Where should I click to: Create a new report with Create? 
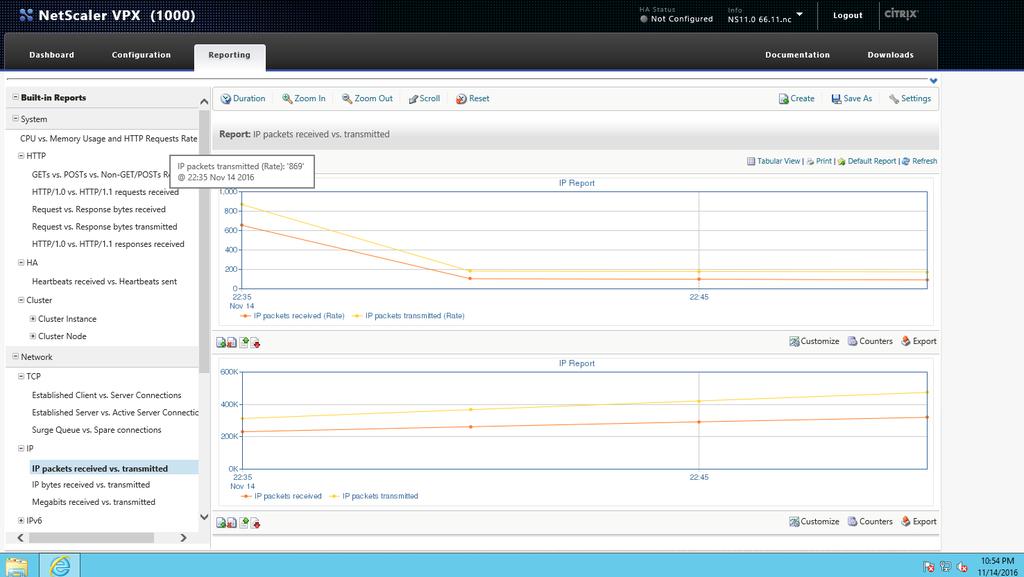[796, 99]
